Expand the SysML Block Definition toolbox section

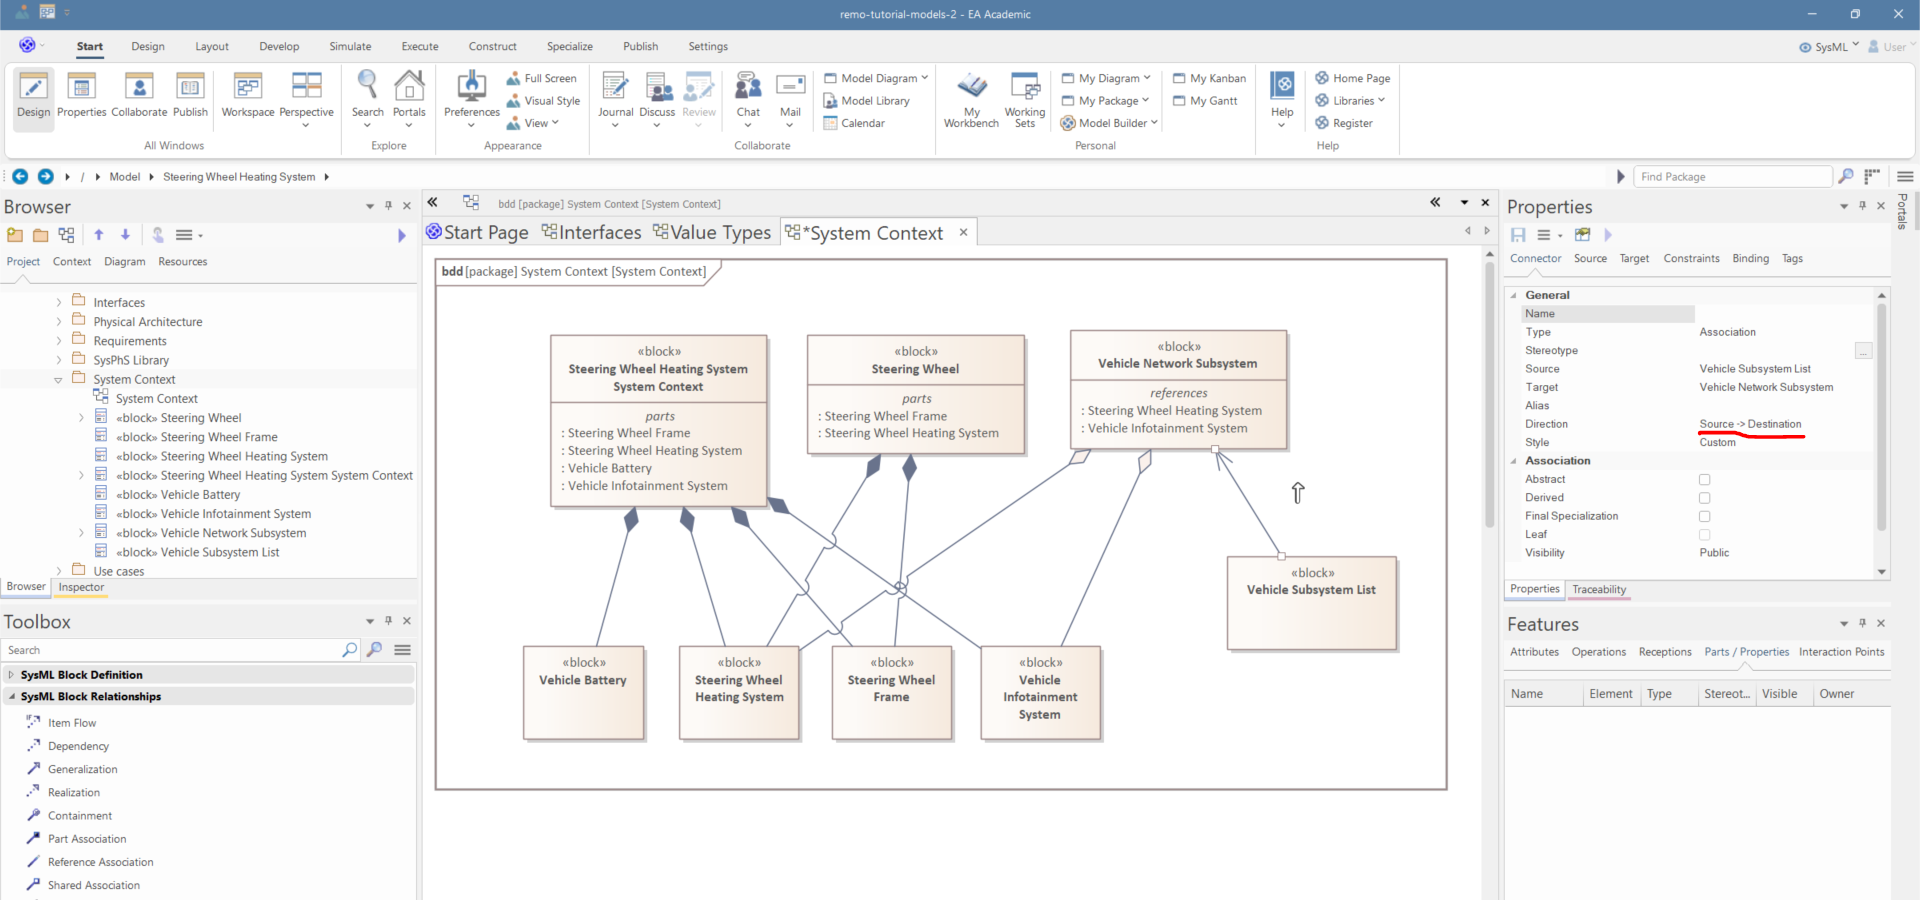tap(11, 675)
